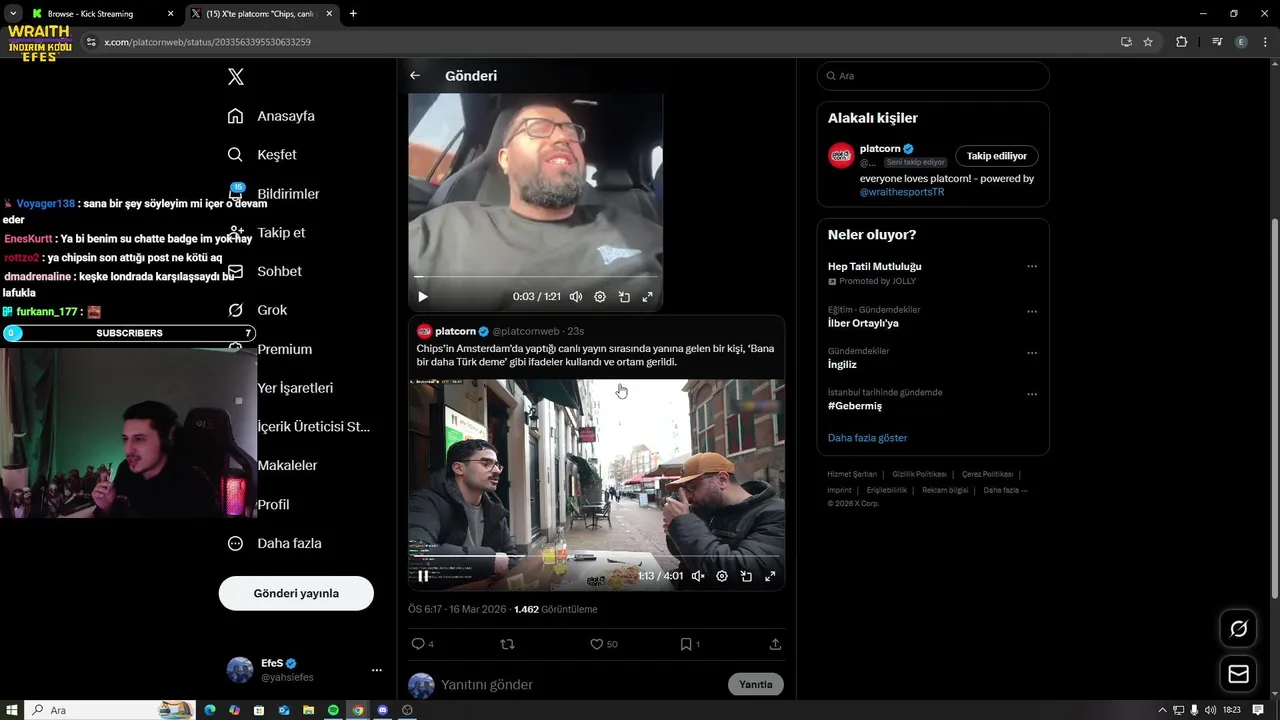
Task: Open Gizlilik Politikası footer link
Action: click(x=919, y=474)
